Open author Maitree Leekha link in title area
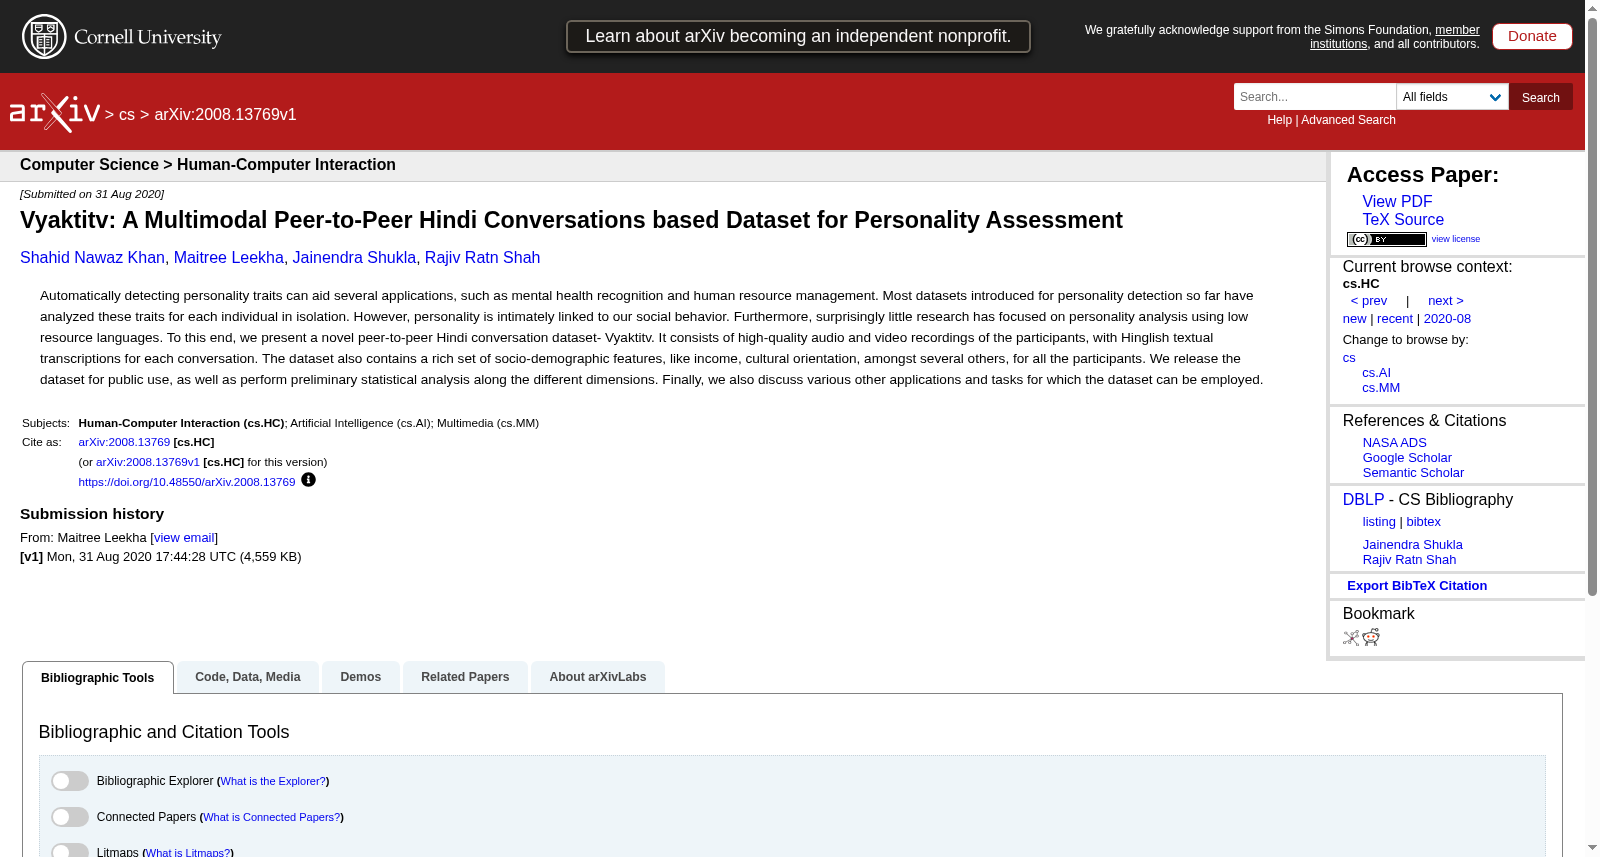This screenshot has width=1600, height=857. [229, 258]
